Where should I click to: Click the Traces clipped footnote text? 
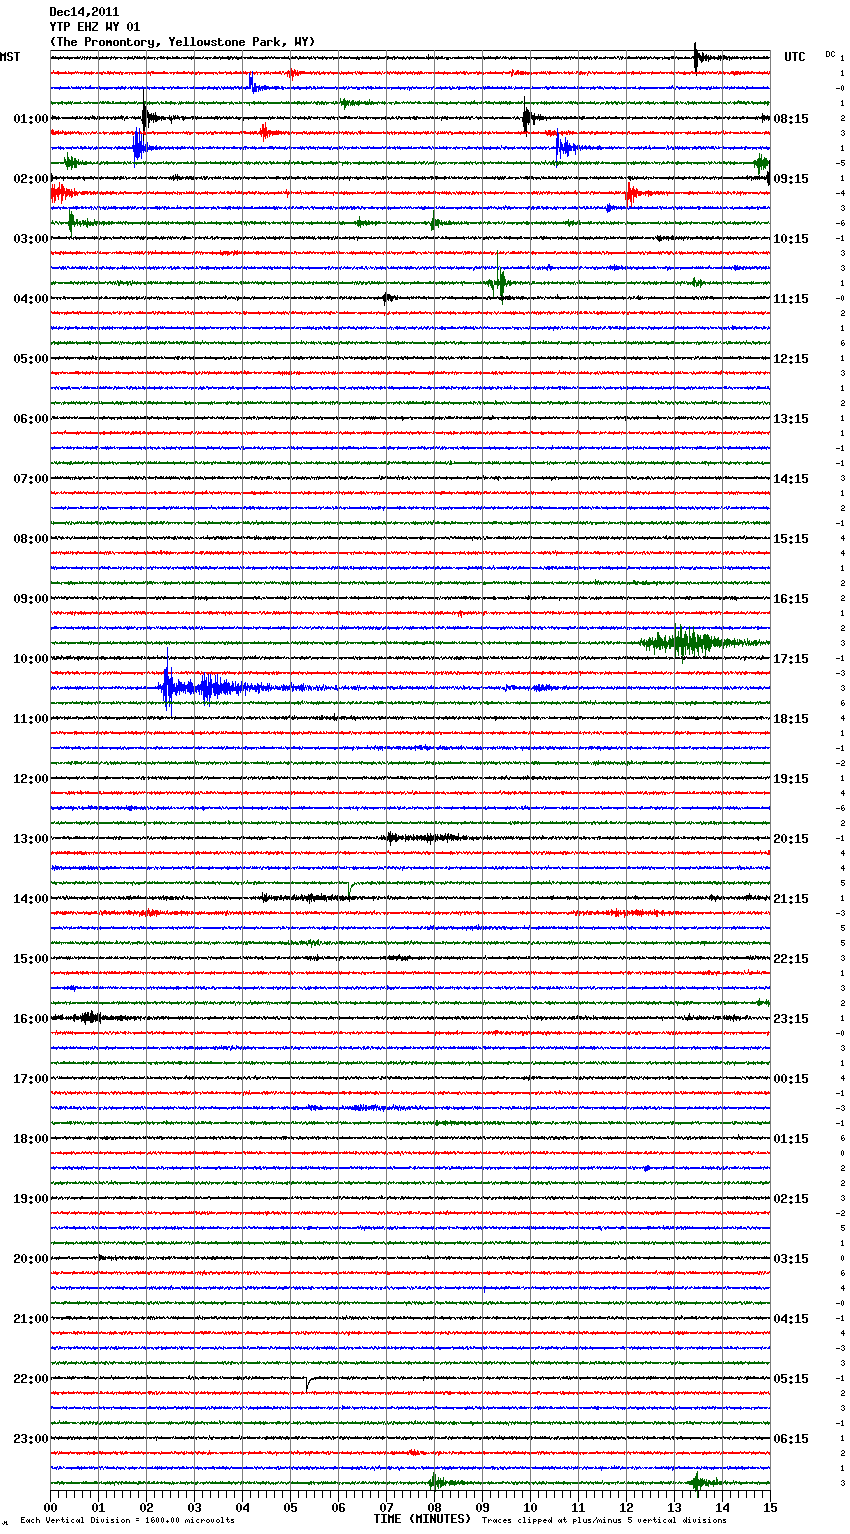(604, 1520)
